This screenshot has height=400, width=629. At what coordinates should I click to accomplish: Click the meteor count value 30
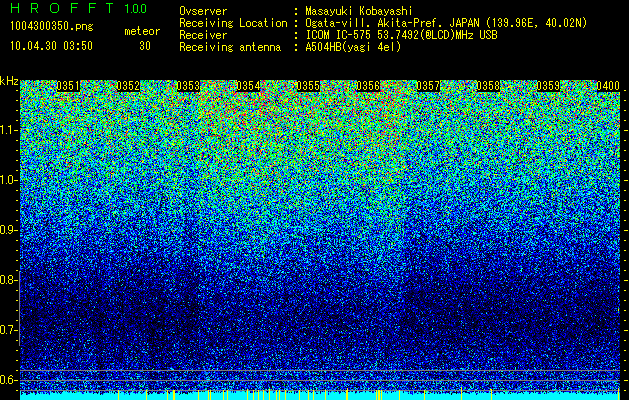point(145,46)
